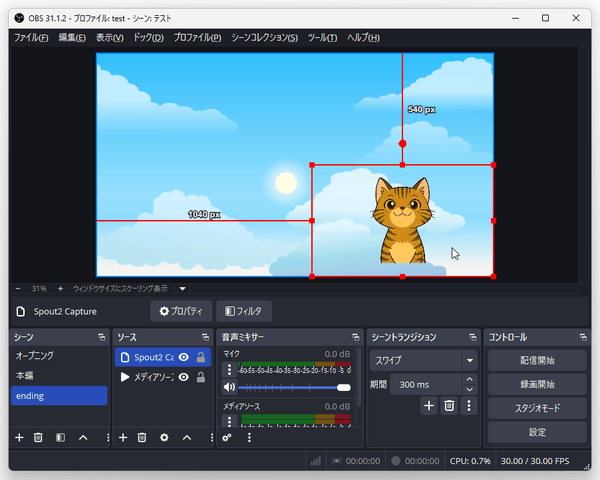Open source properties gear icon in sources toolbar
This screenshot has height=480, width=600.
[164, 437]
